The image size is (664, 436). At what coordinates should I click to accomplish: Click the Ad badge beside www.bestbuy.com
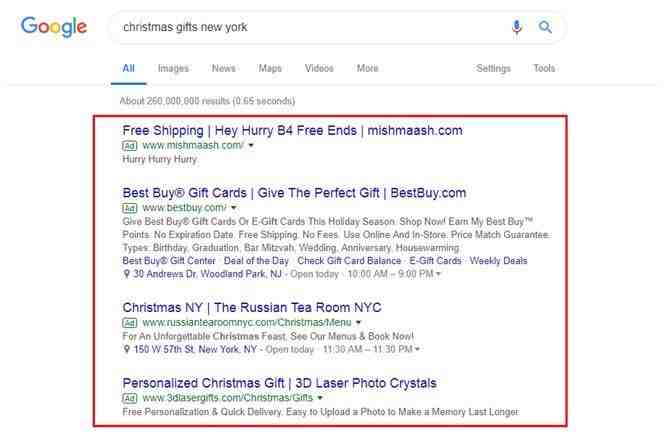130,208
